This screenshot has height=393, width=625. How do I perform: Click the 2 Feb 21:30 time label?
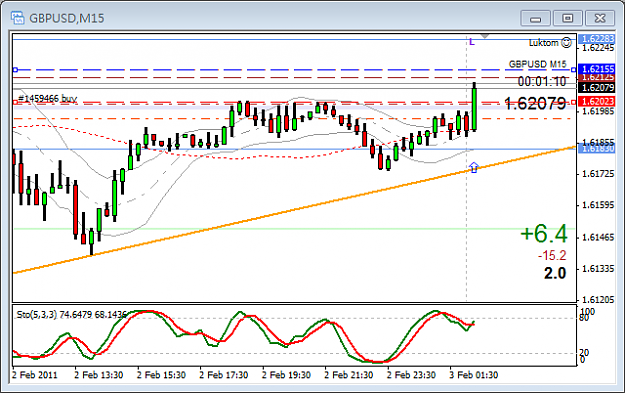(x=349, y=375)
